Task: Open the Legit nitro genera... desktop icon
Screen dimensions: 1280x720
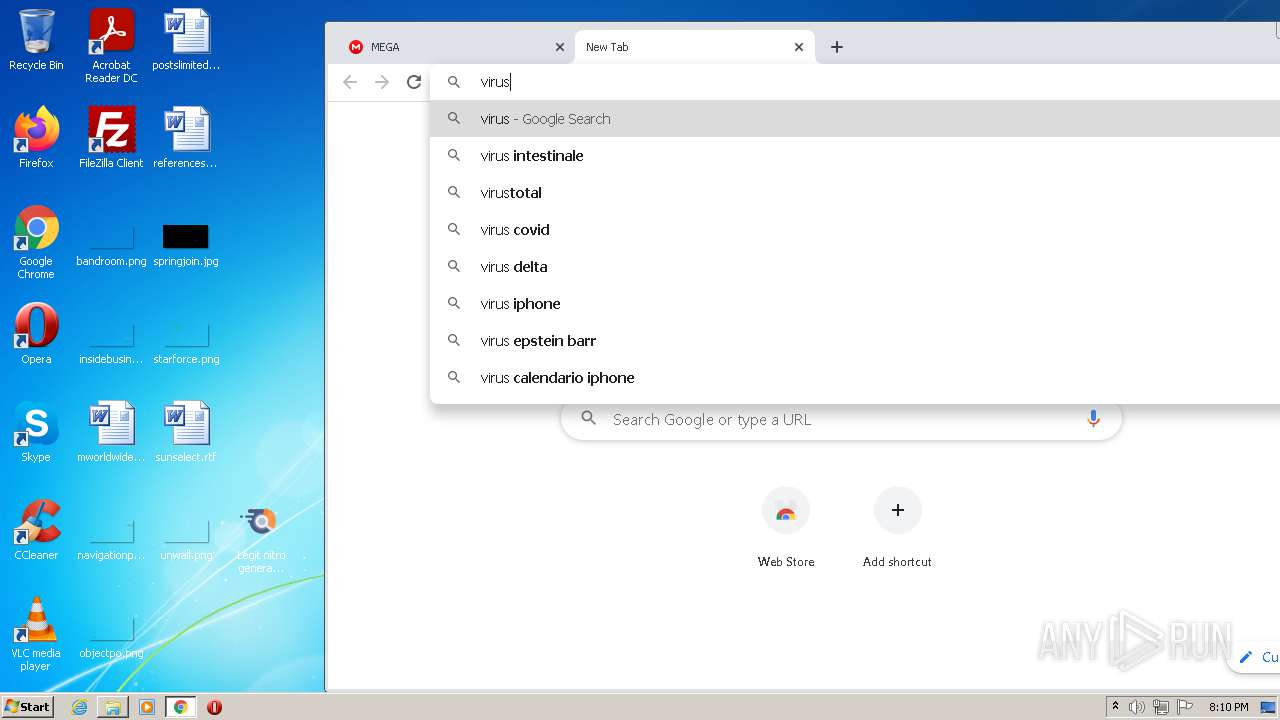Action: (261, 540)
